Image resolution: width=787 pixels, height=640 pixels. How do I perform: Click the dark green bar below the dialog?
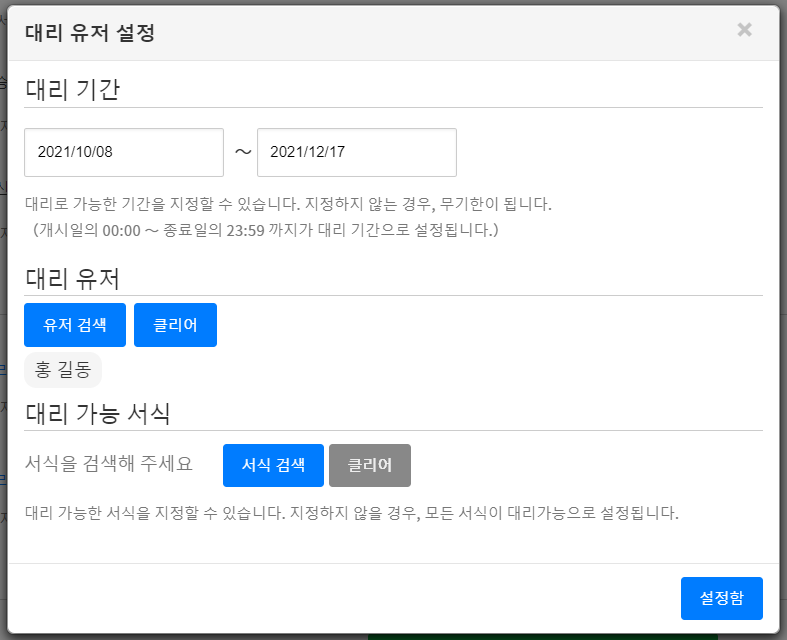[x=542, y=636]
